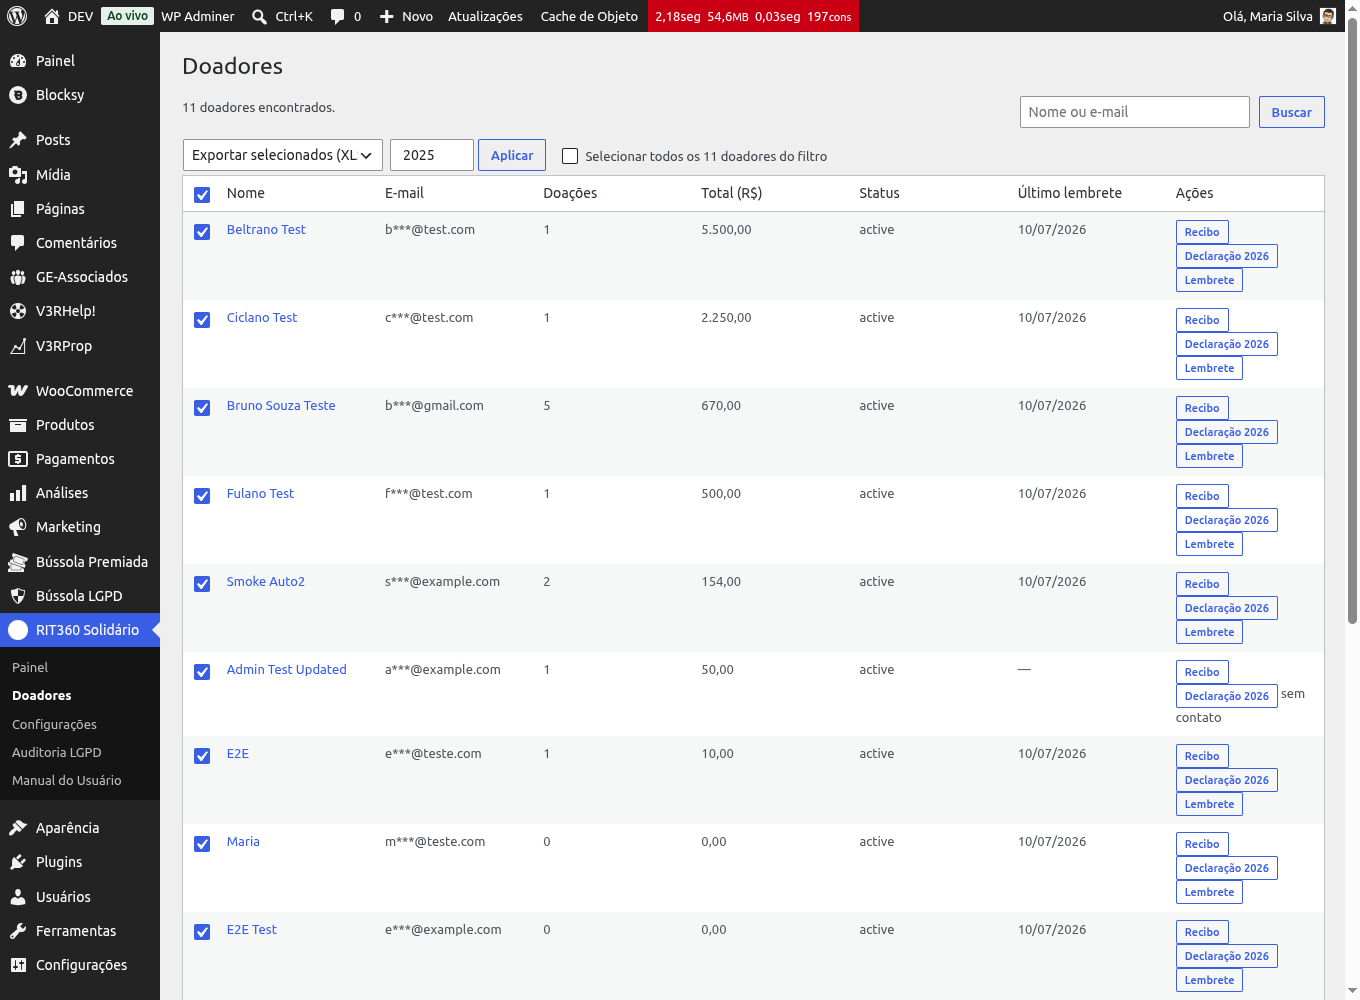Click the Páginas pages icon
Screen dimensions: 1360x1000
pyautogui.click(x=18, y=209)
